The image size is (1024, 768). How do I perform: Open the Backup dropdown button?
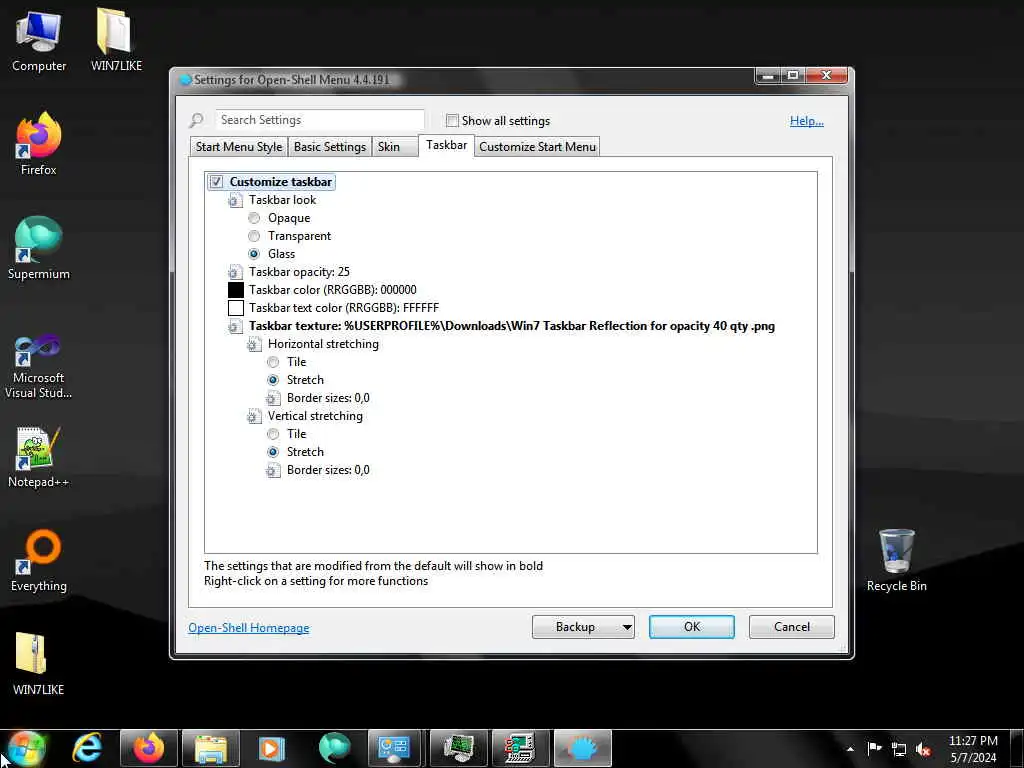583,627
